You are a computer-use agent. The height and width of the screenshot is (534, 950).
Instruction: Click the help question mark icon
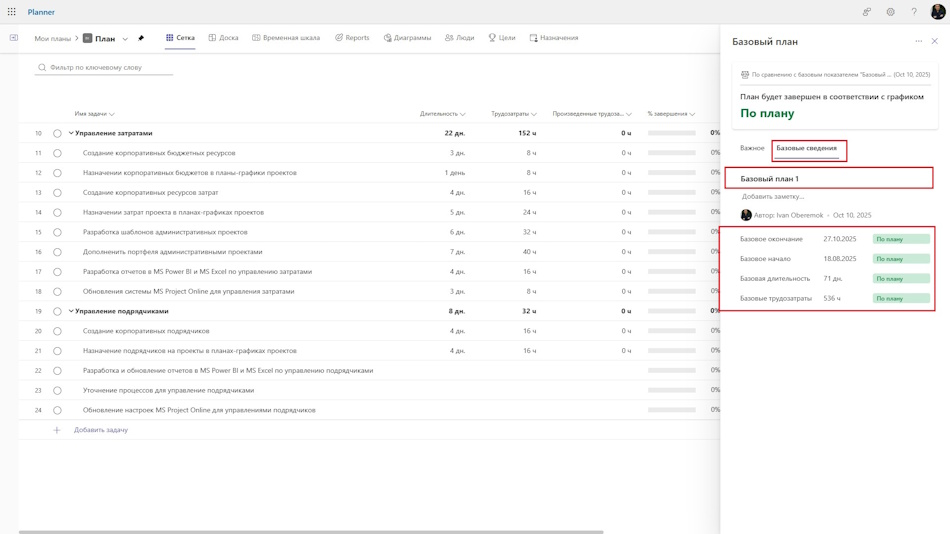(914, 12)
